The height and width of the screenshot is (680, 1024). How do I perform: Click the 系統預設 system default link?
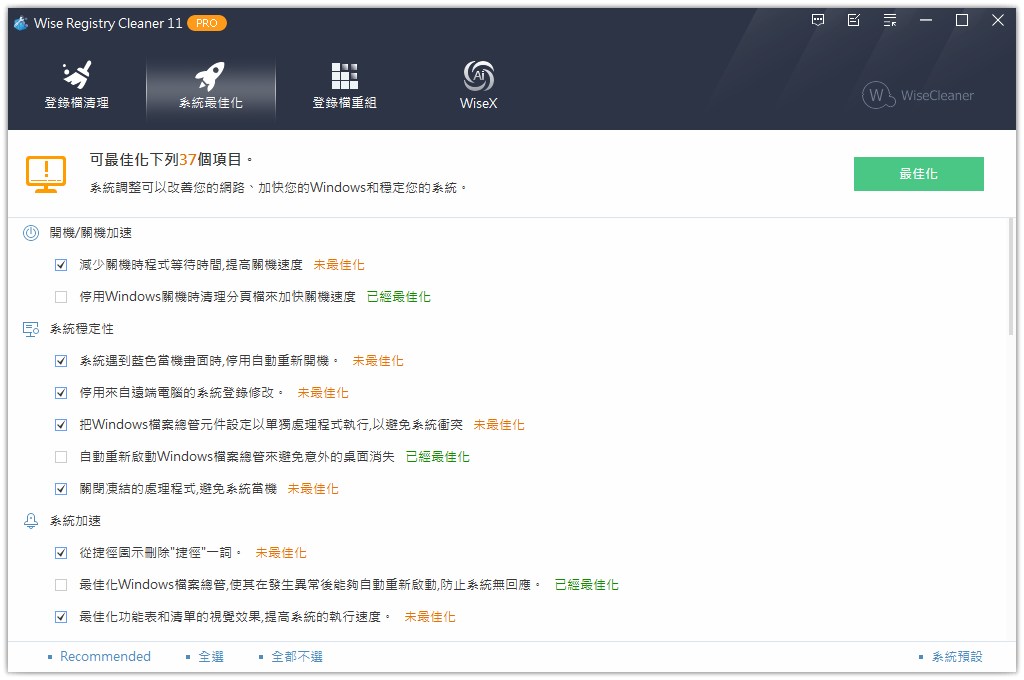957,656
